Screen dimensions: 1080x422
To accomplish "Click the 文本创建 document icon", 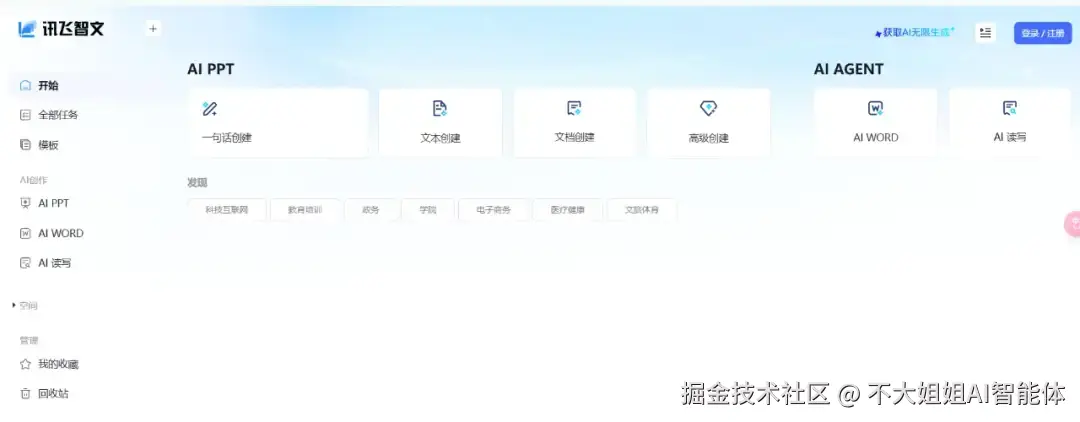I will tap(440, 108).
